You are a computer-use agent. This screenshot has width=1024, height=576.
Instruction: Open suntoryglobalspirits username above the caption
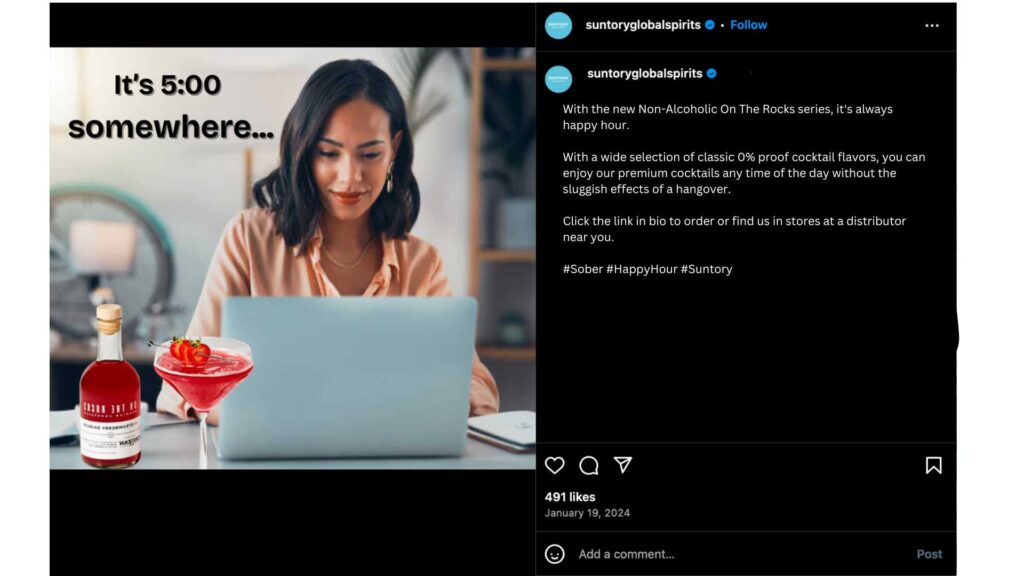645,73
